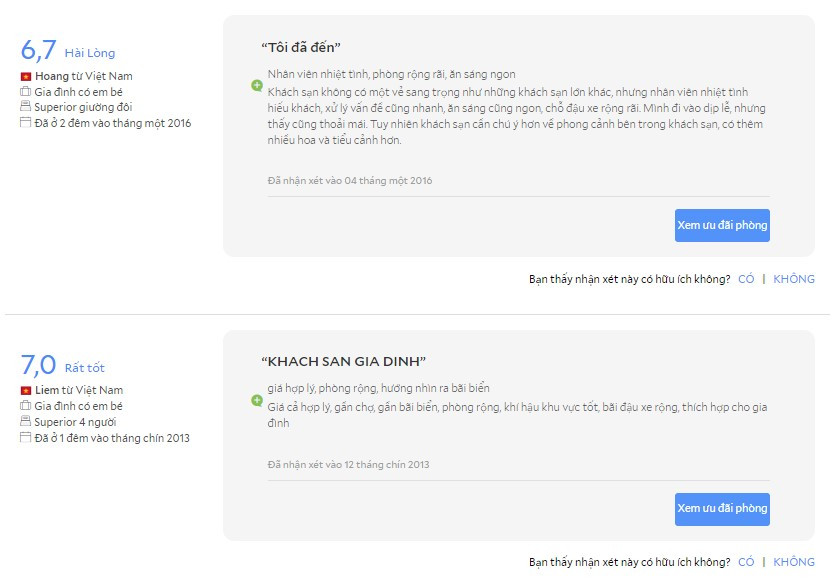Click the family icon in Hoang's review details

click(x=26, y=91)
